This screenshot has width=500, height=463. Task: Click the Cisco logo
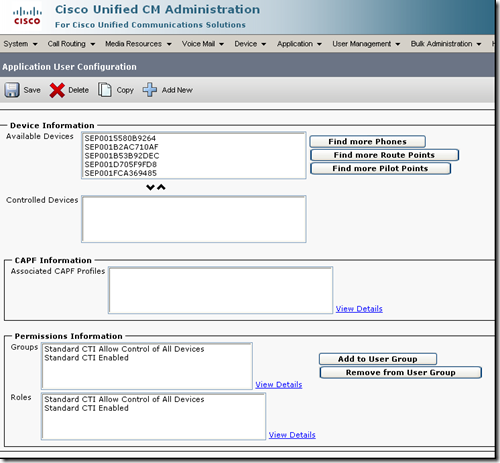point(27,17)
